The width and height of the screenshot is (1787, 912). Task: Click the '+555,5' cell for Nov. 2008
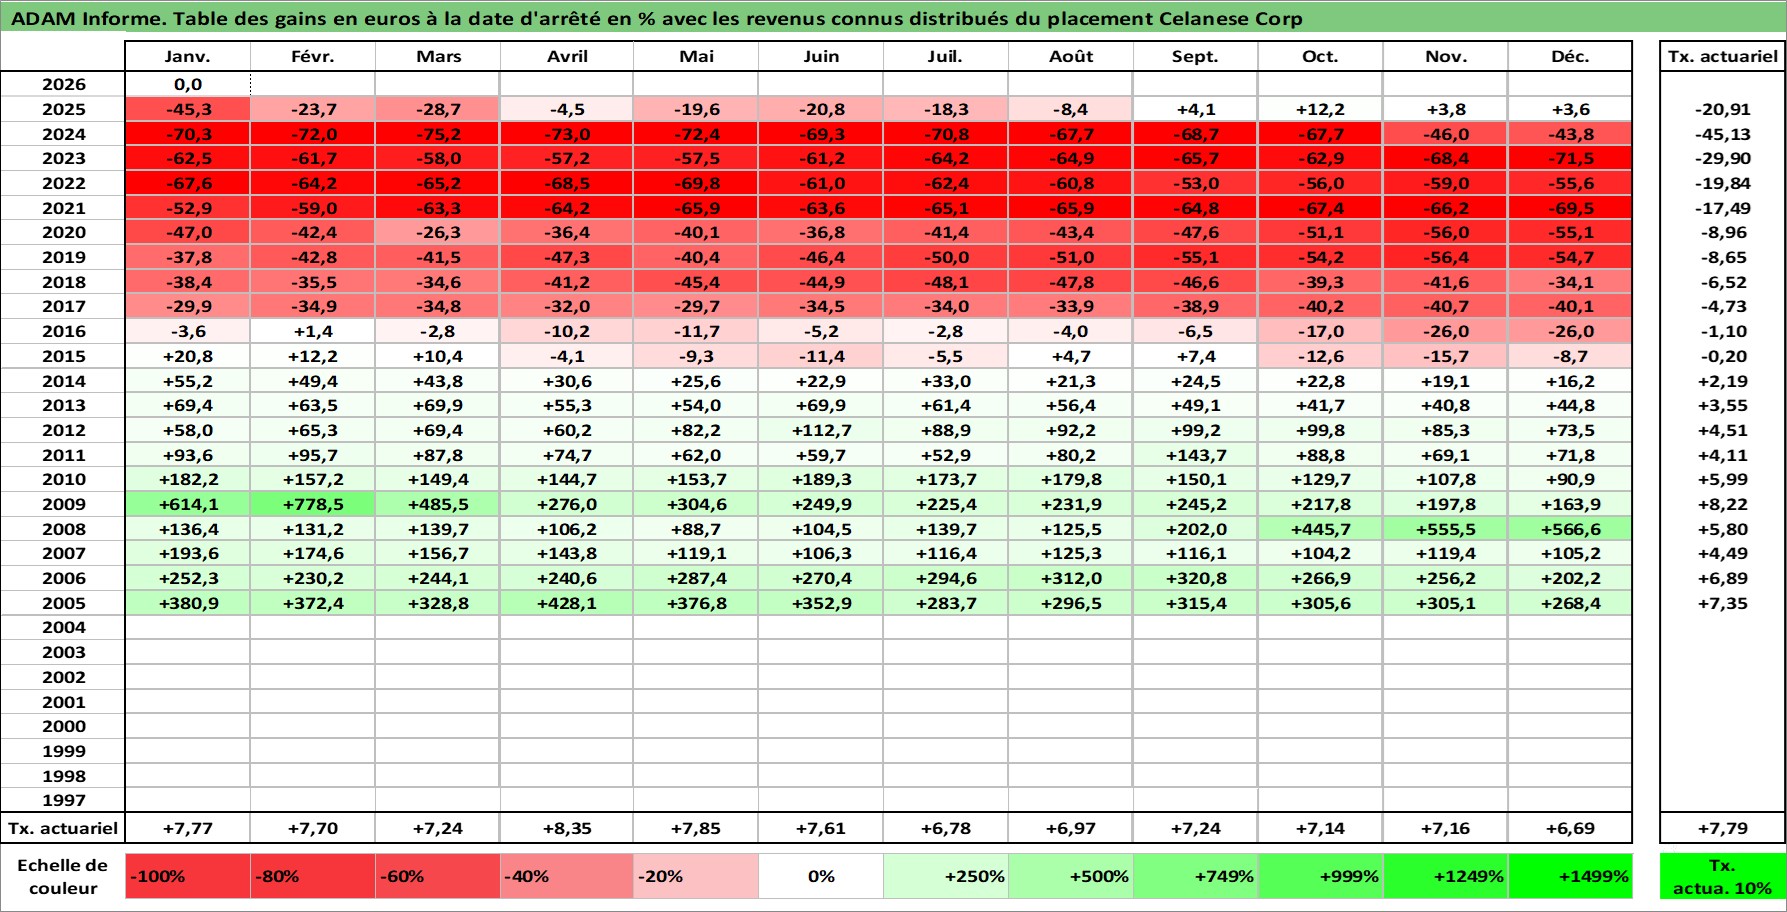1446,529
